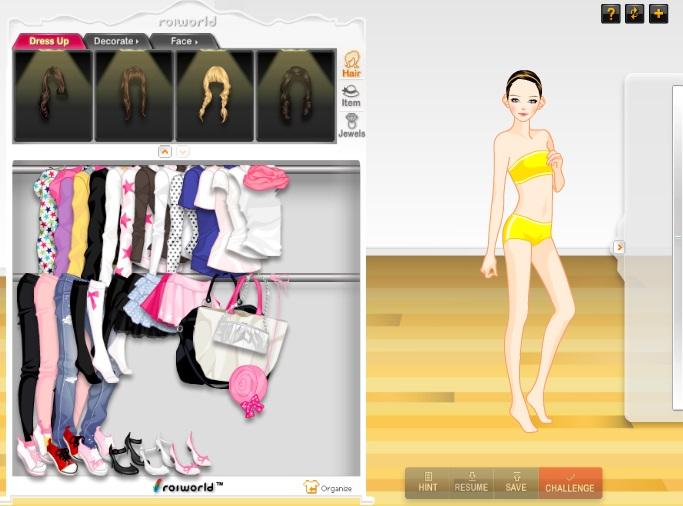Click the orange CHALLENGE button
This screenshot has height=506, width=683.
point(570,483)
